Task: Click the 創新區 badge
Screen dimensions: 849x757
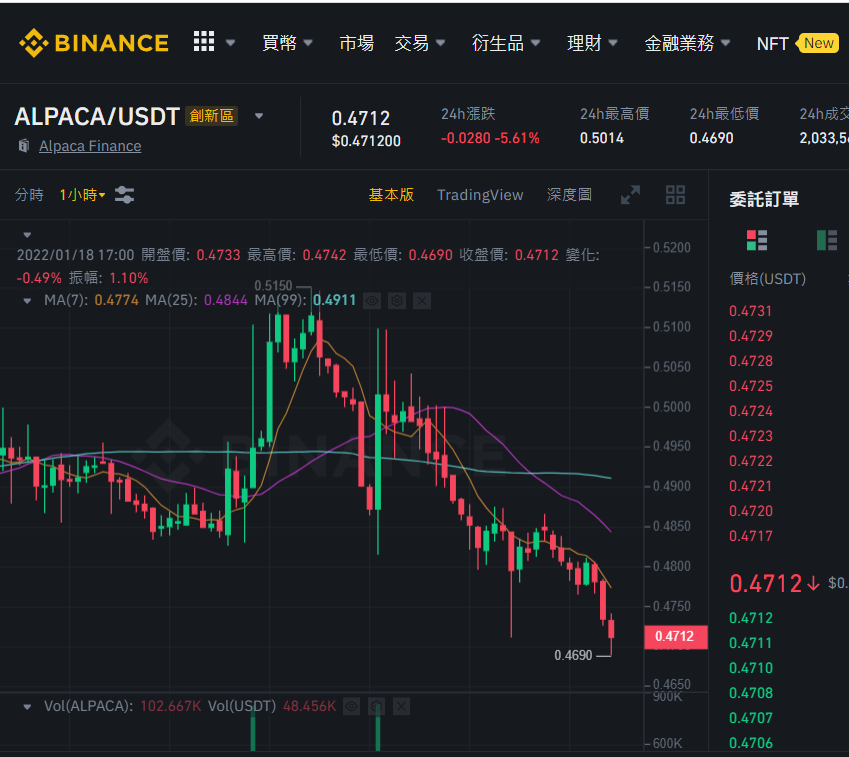Action: coord(211,116)
